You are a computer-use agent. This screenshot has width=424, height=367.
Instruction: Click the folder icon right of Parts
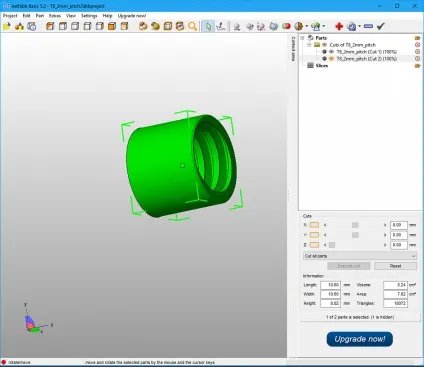click(x=417, y=38)
